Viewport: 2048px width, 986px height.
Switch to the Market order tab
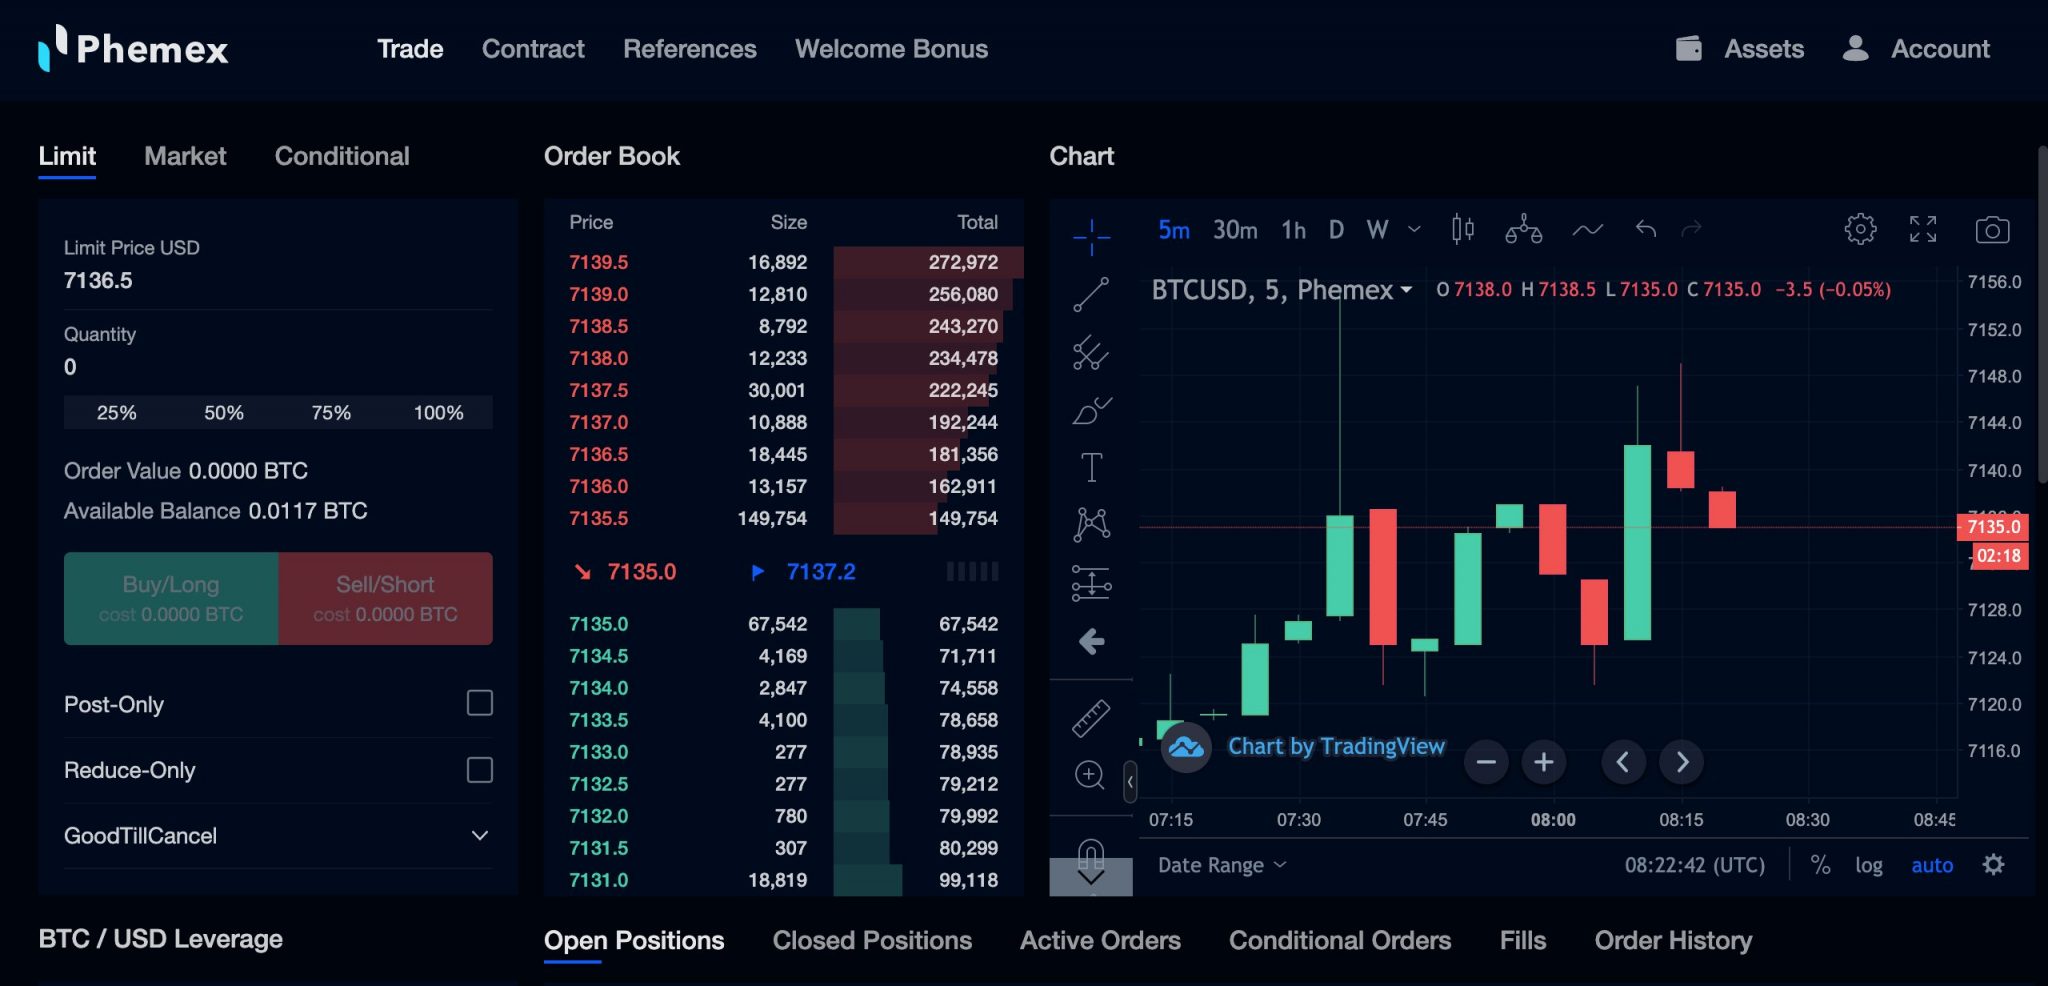[185, 156]
